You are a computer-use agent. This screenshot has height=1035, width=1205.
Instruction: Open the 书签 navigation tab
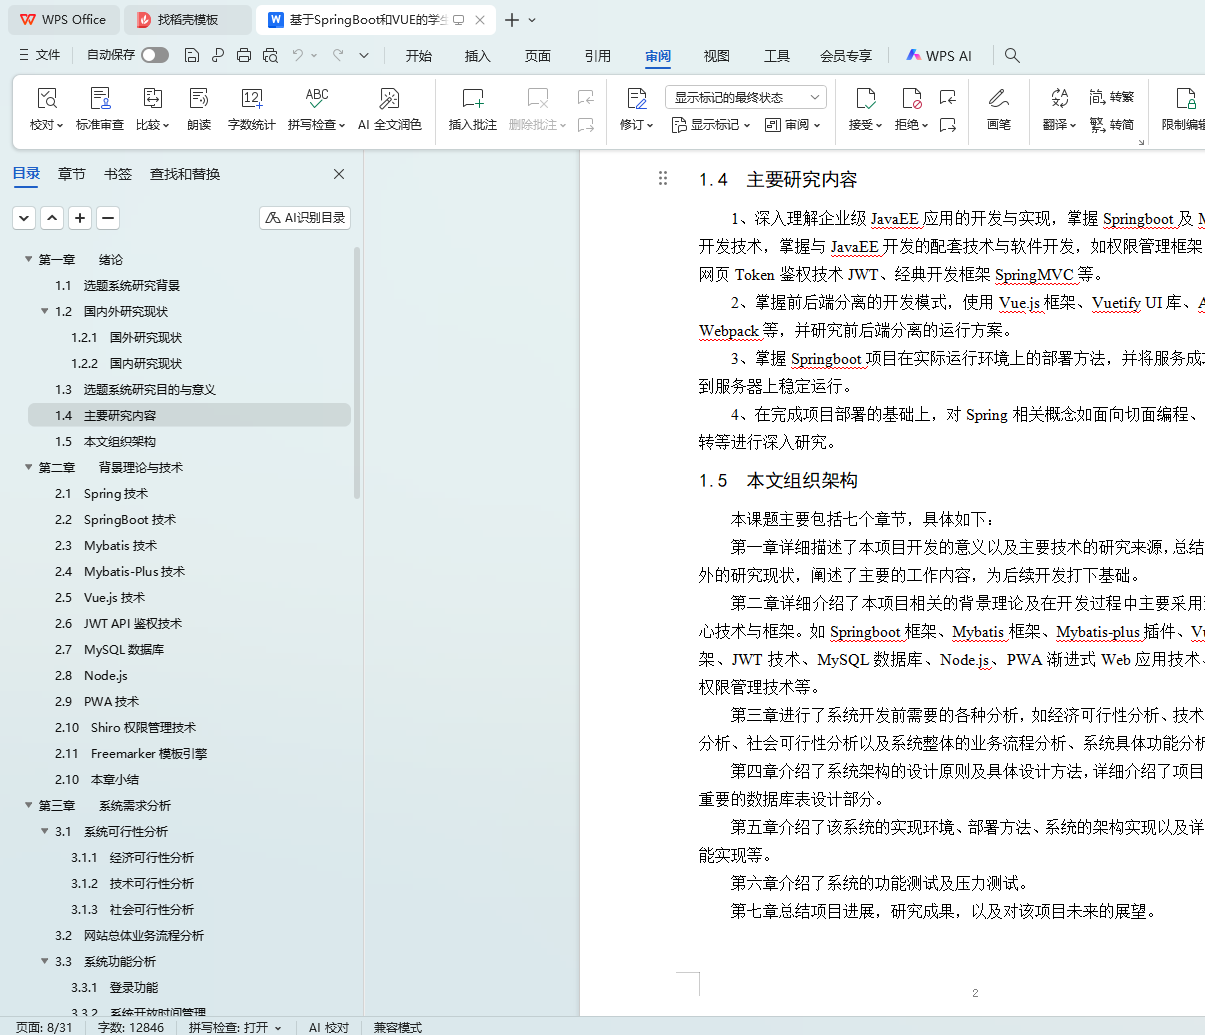pos(118,174)
